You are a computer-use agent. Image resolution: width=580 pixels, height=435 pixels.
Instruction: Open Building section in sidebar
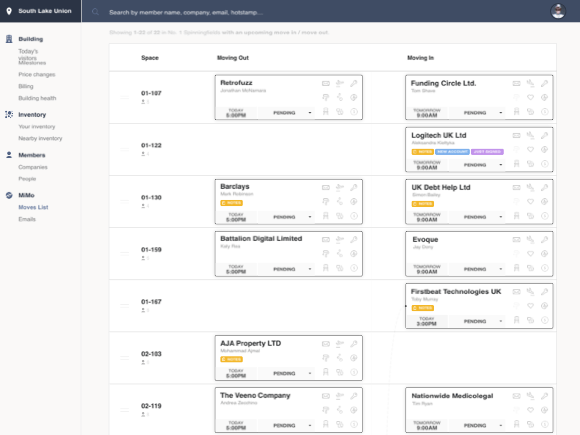point(30,39)
